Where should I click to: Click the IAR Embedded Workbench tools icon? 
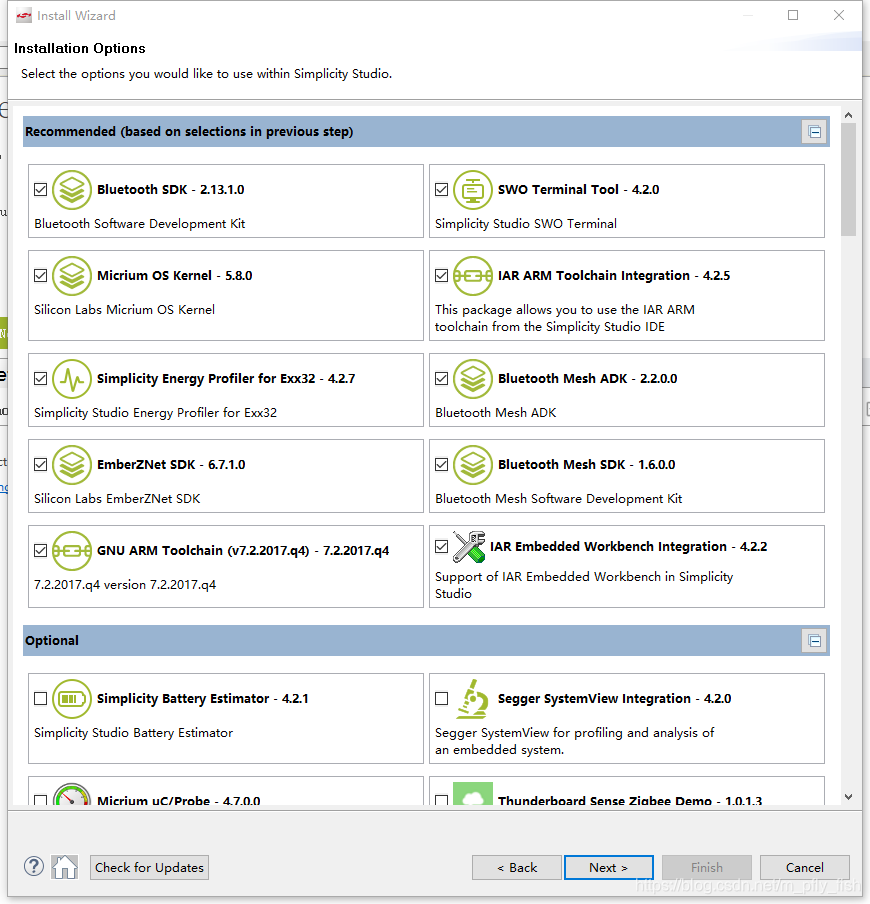(469, 547)
